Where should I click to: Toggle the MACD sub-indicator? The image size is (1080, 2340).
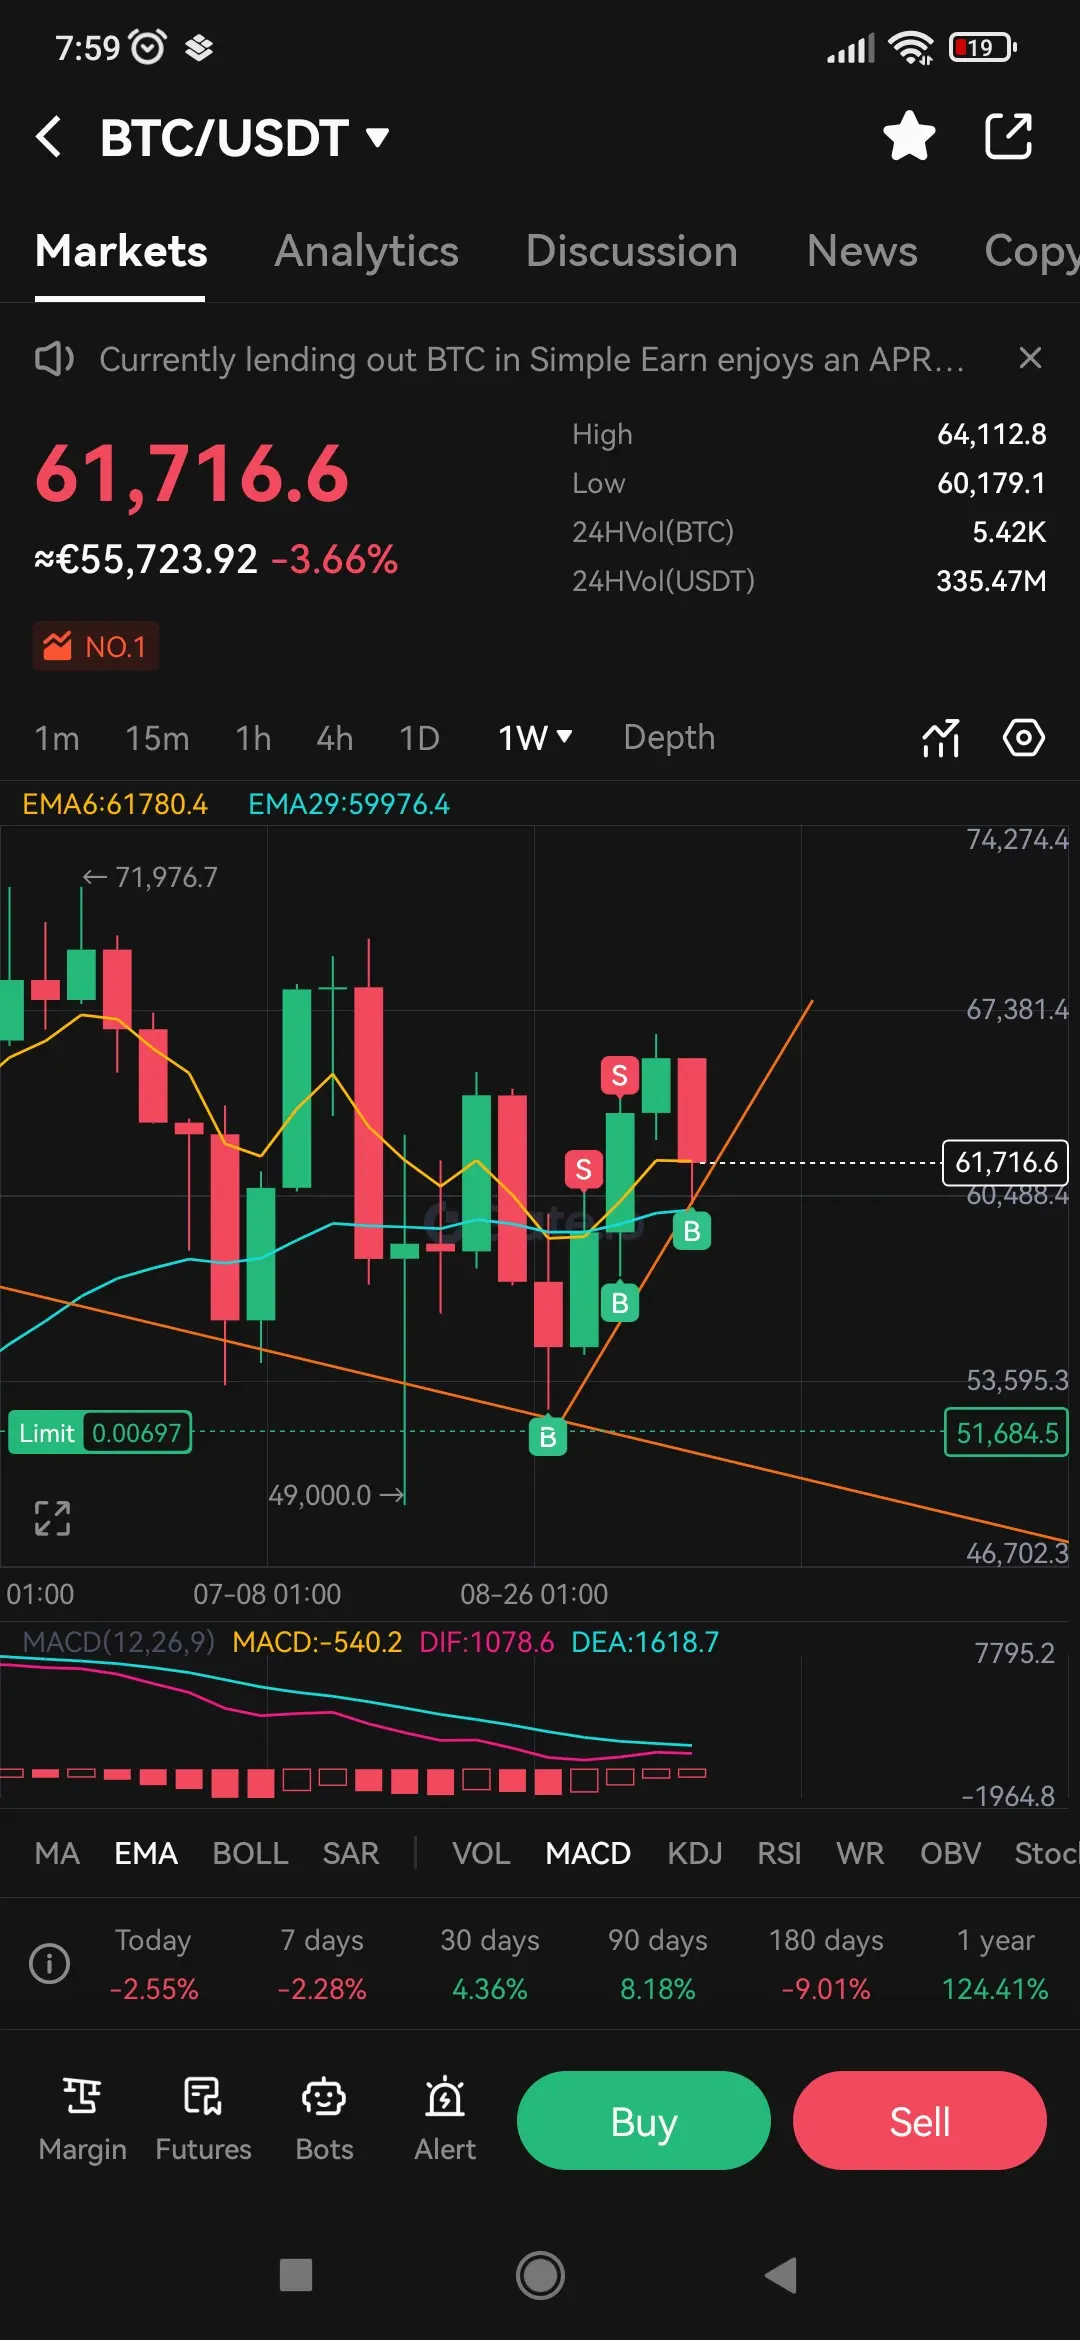[588, 1854]
